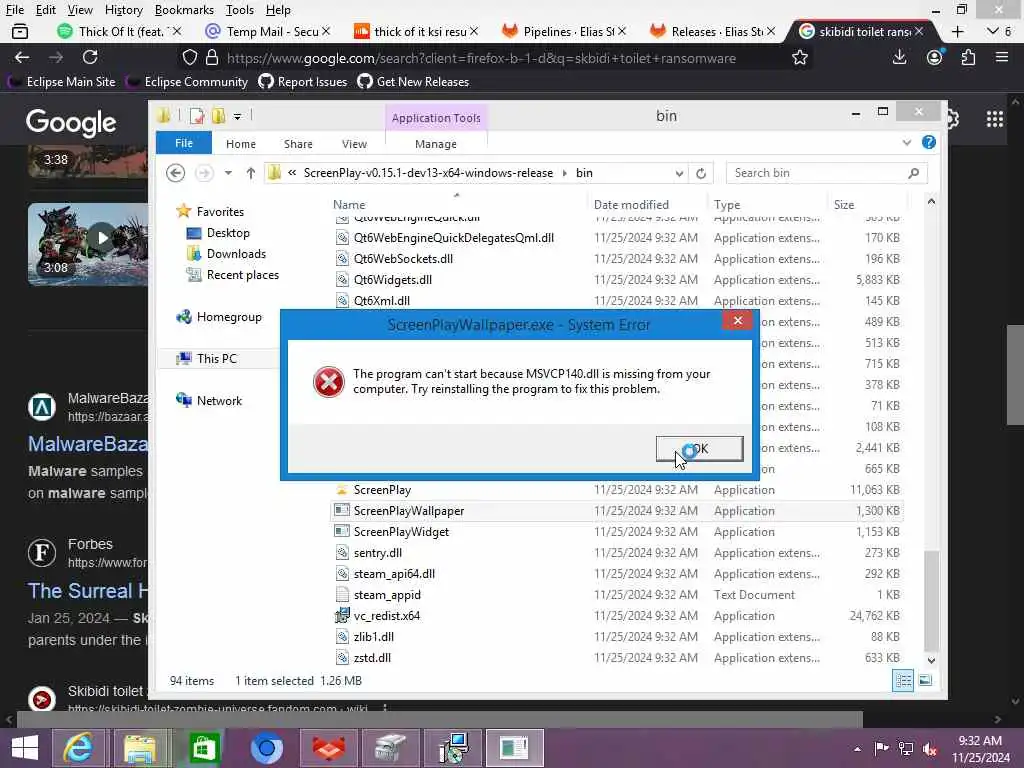Open the Firefox Tools menu
Viewport: 1024px width, 768px height.
point(240,10)
